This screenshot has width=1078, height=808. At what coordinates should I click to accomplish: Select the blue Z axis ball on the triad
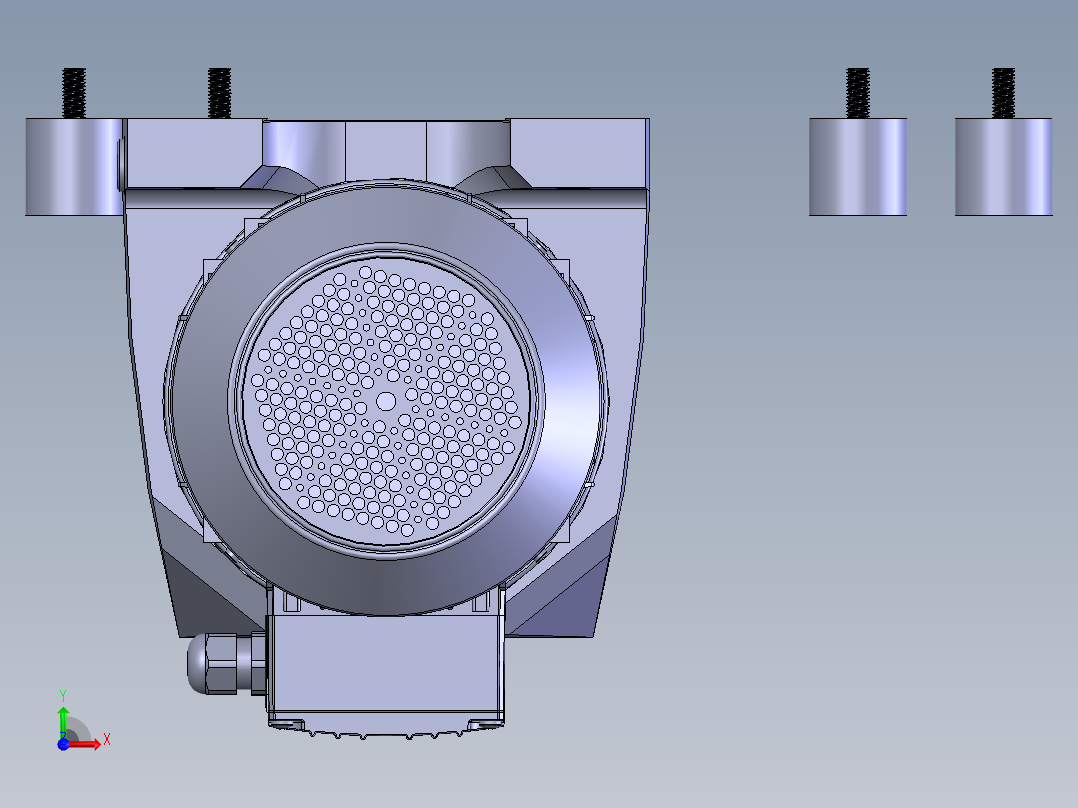coord(63,744)
